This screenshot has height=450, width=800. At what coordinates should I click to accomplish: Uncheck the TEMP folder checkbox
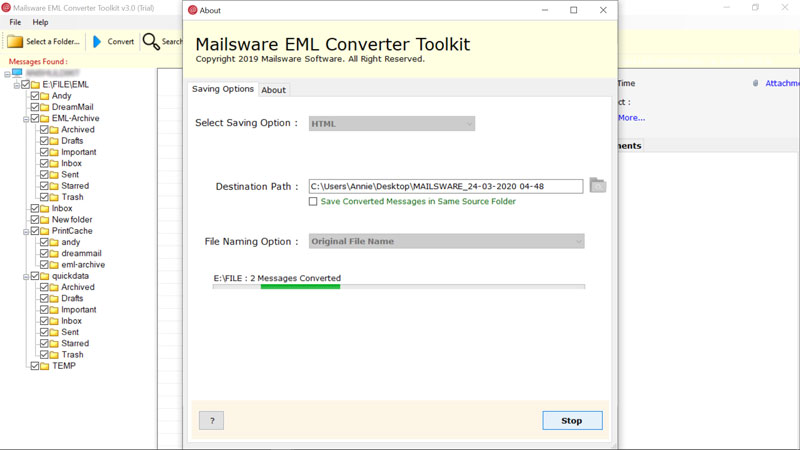coord(35,366)
